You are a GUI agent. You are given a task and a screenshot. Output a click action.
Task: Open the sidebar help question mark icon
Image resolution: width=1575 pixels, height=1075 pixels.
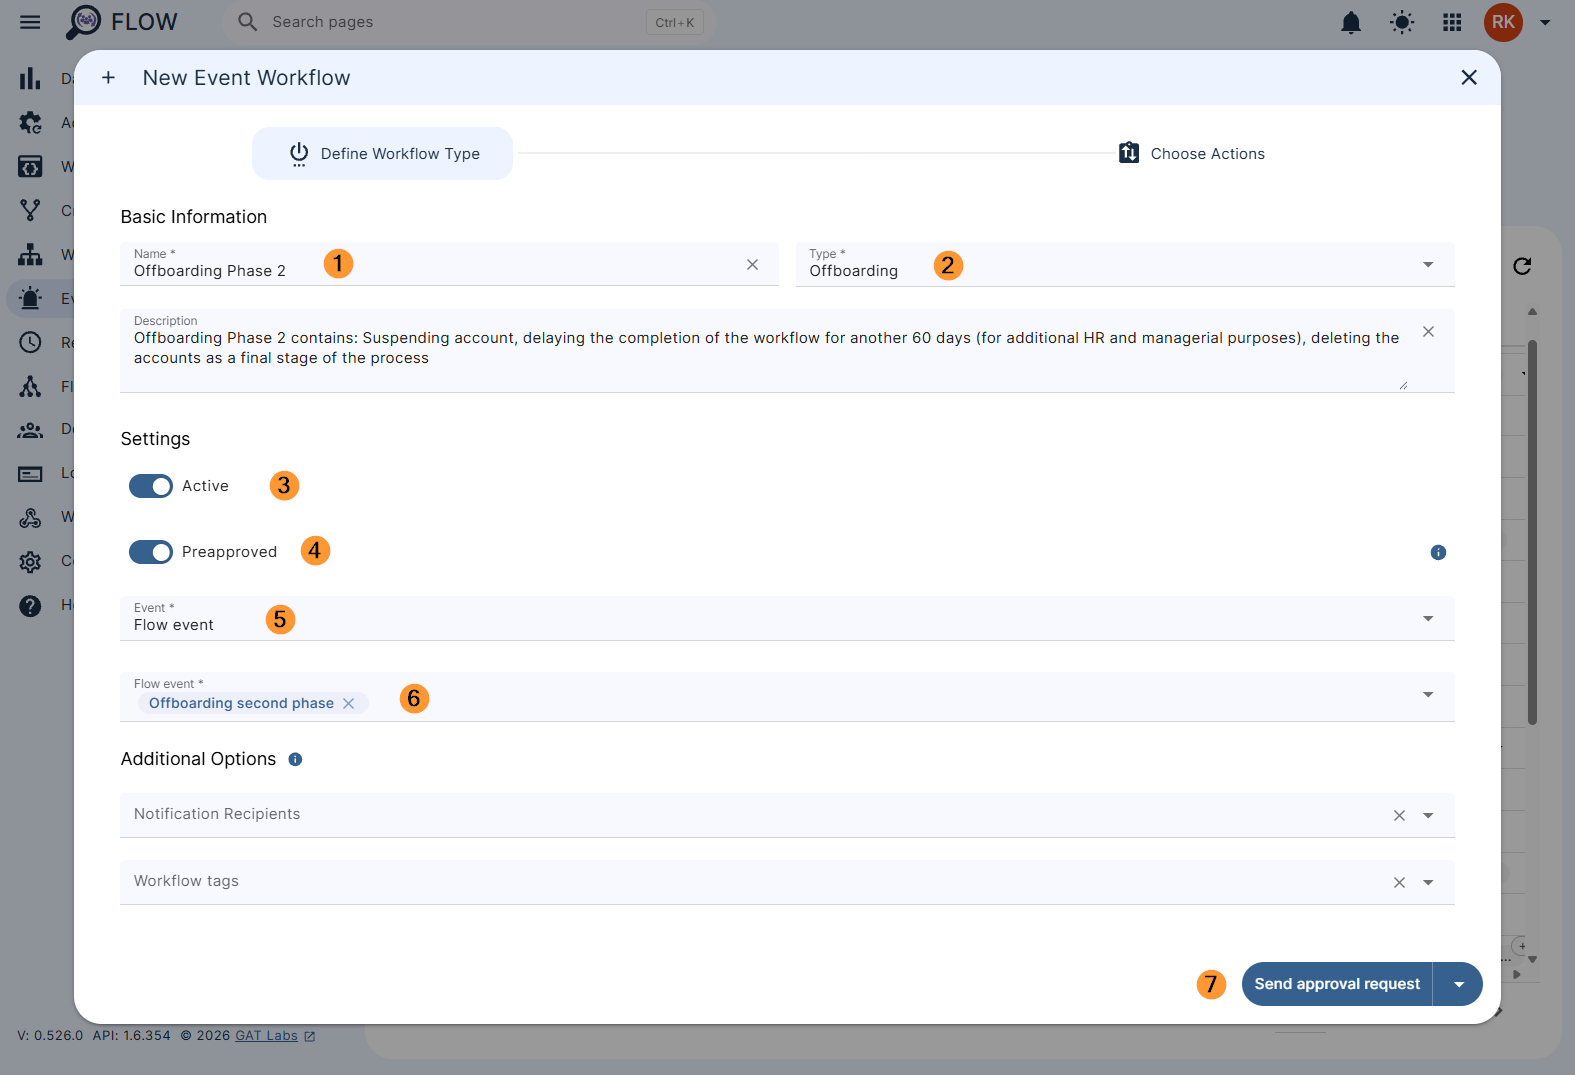pos(30,605)
